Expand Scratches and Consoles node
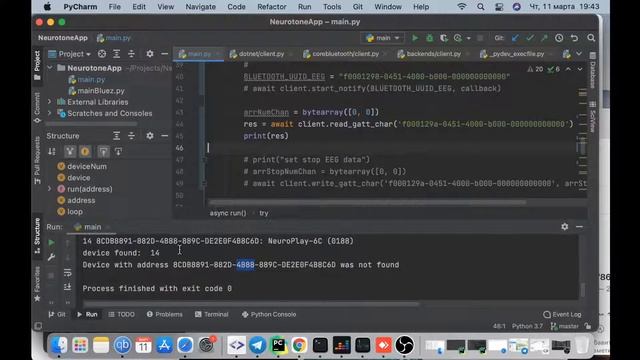This screenshot has width=640, height=360. click(x=50, y=113)
